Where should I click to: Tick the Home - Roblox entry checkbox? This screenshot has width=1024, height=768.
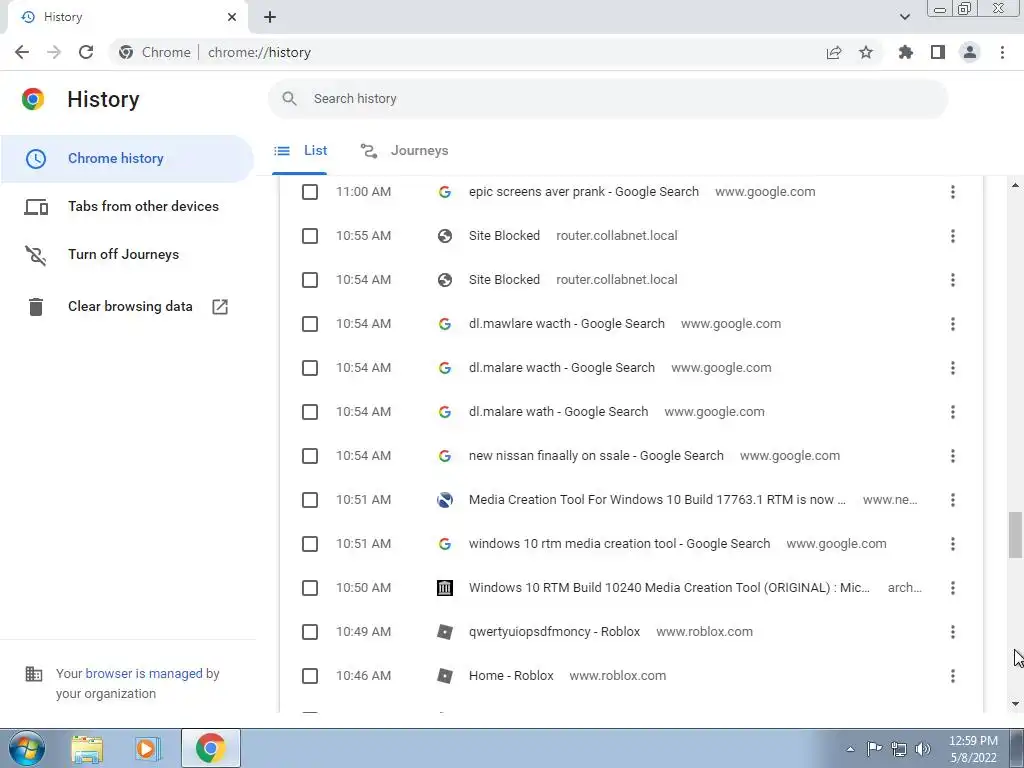pos(310,676)
